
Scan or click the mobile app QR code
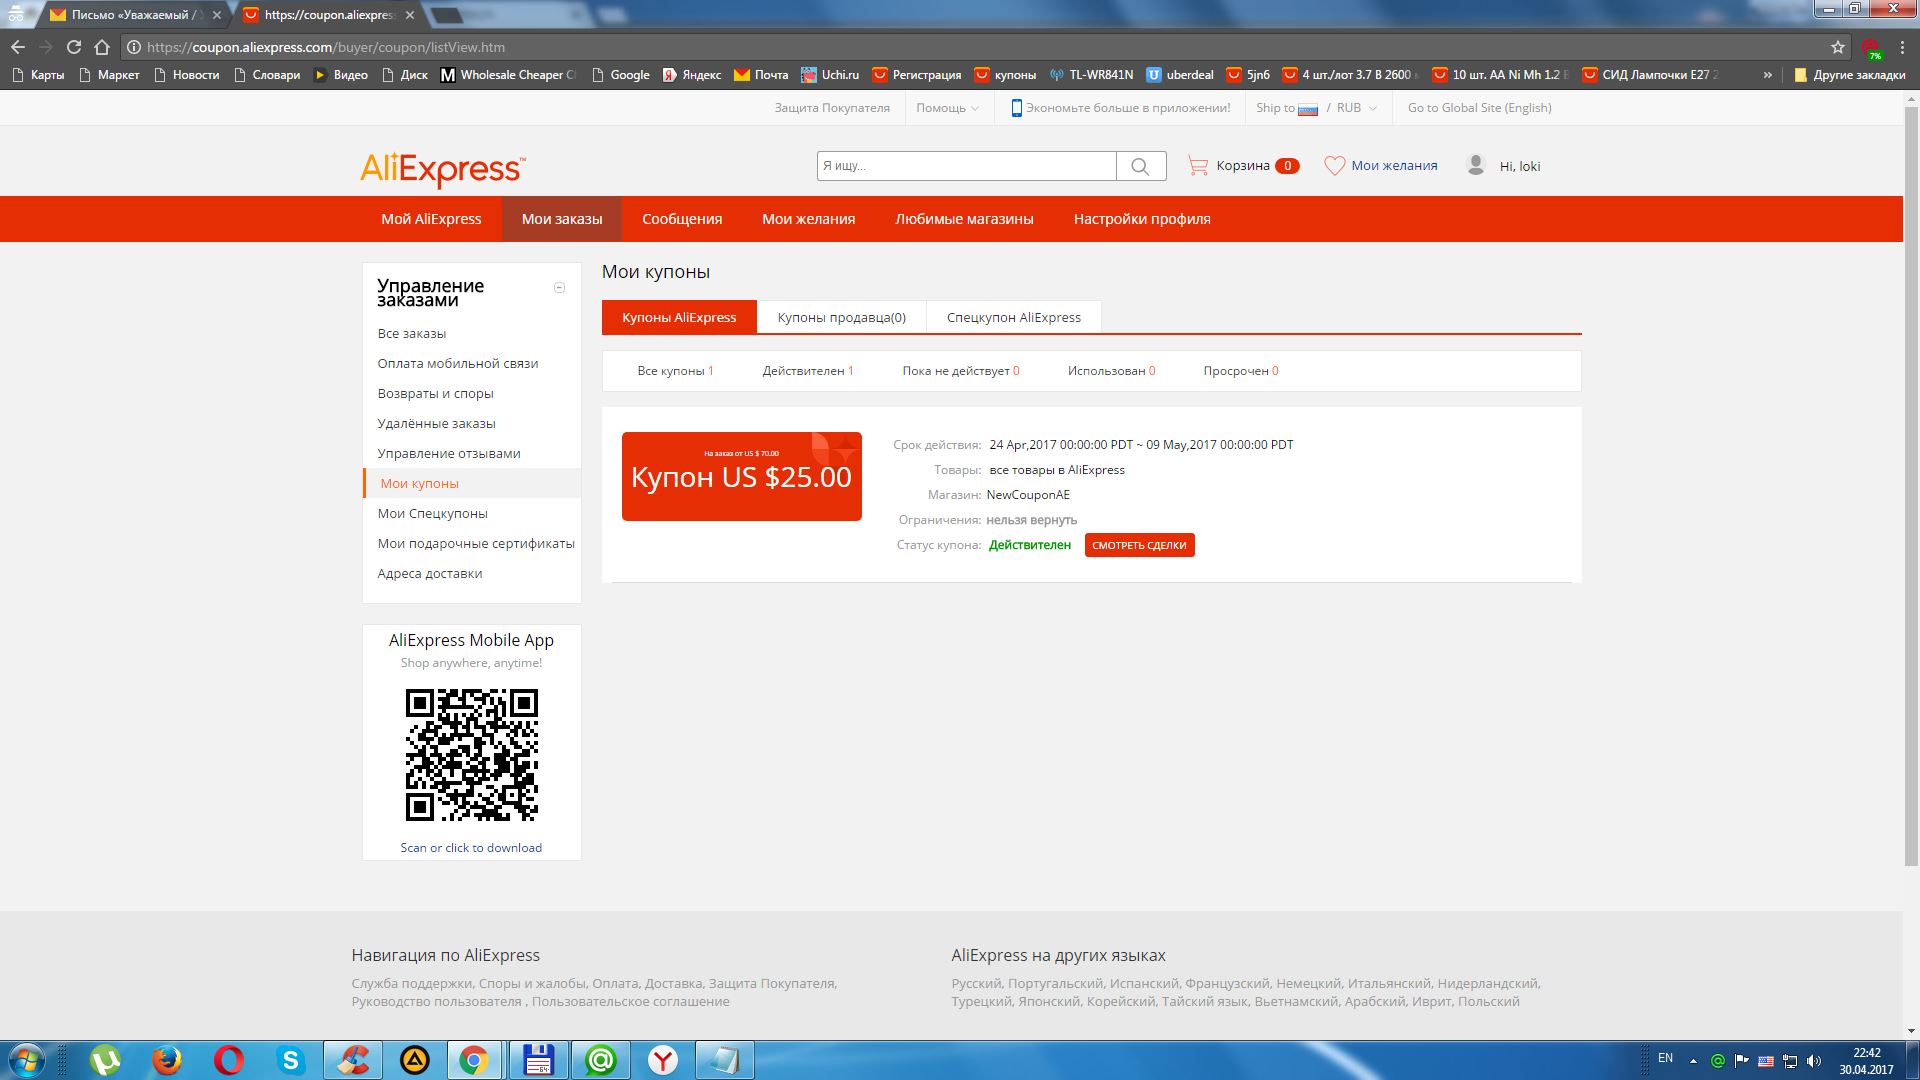pos(472,755)
